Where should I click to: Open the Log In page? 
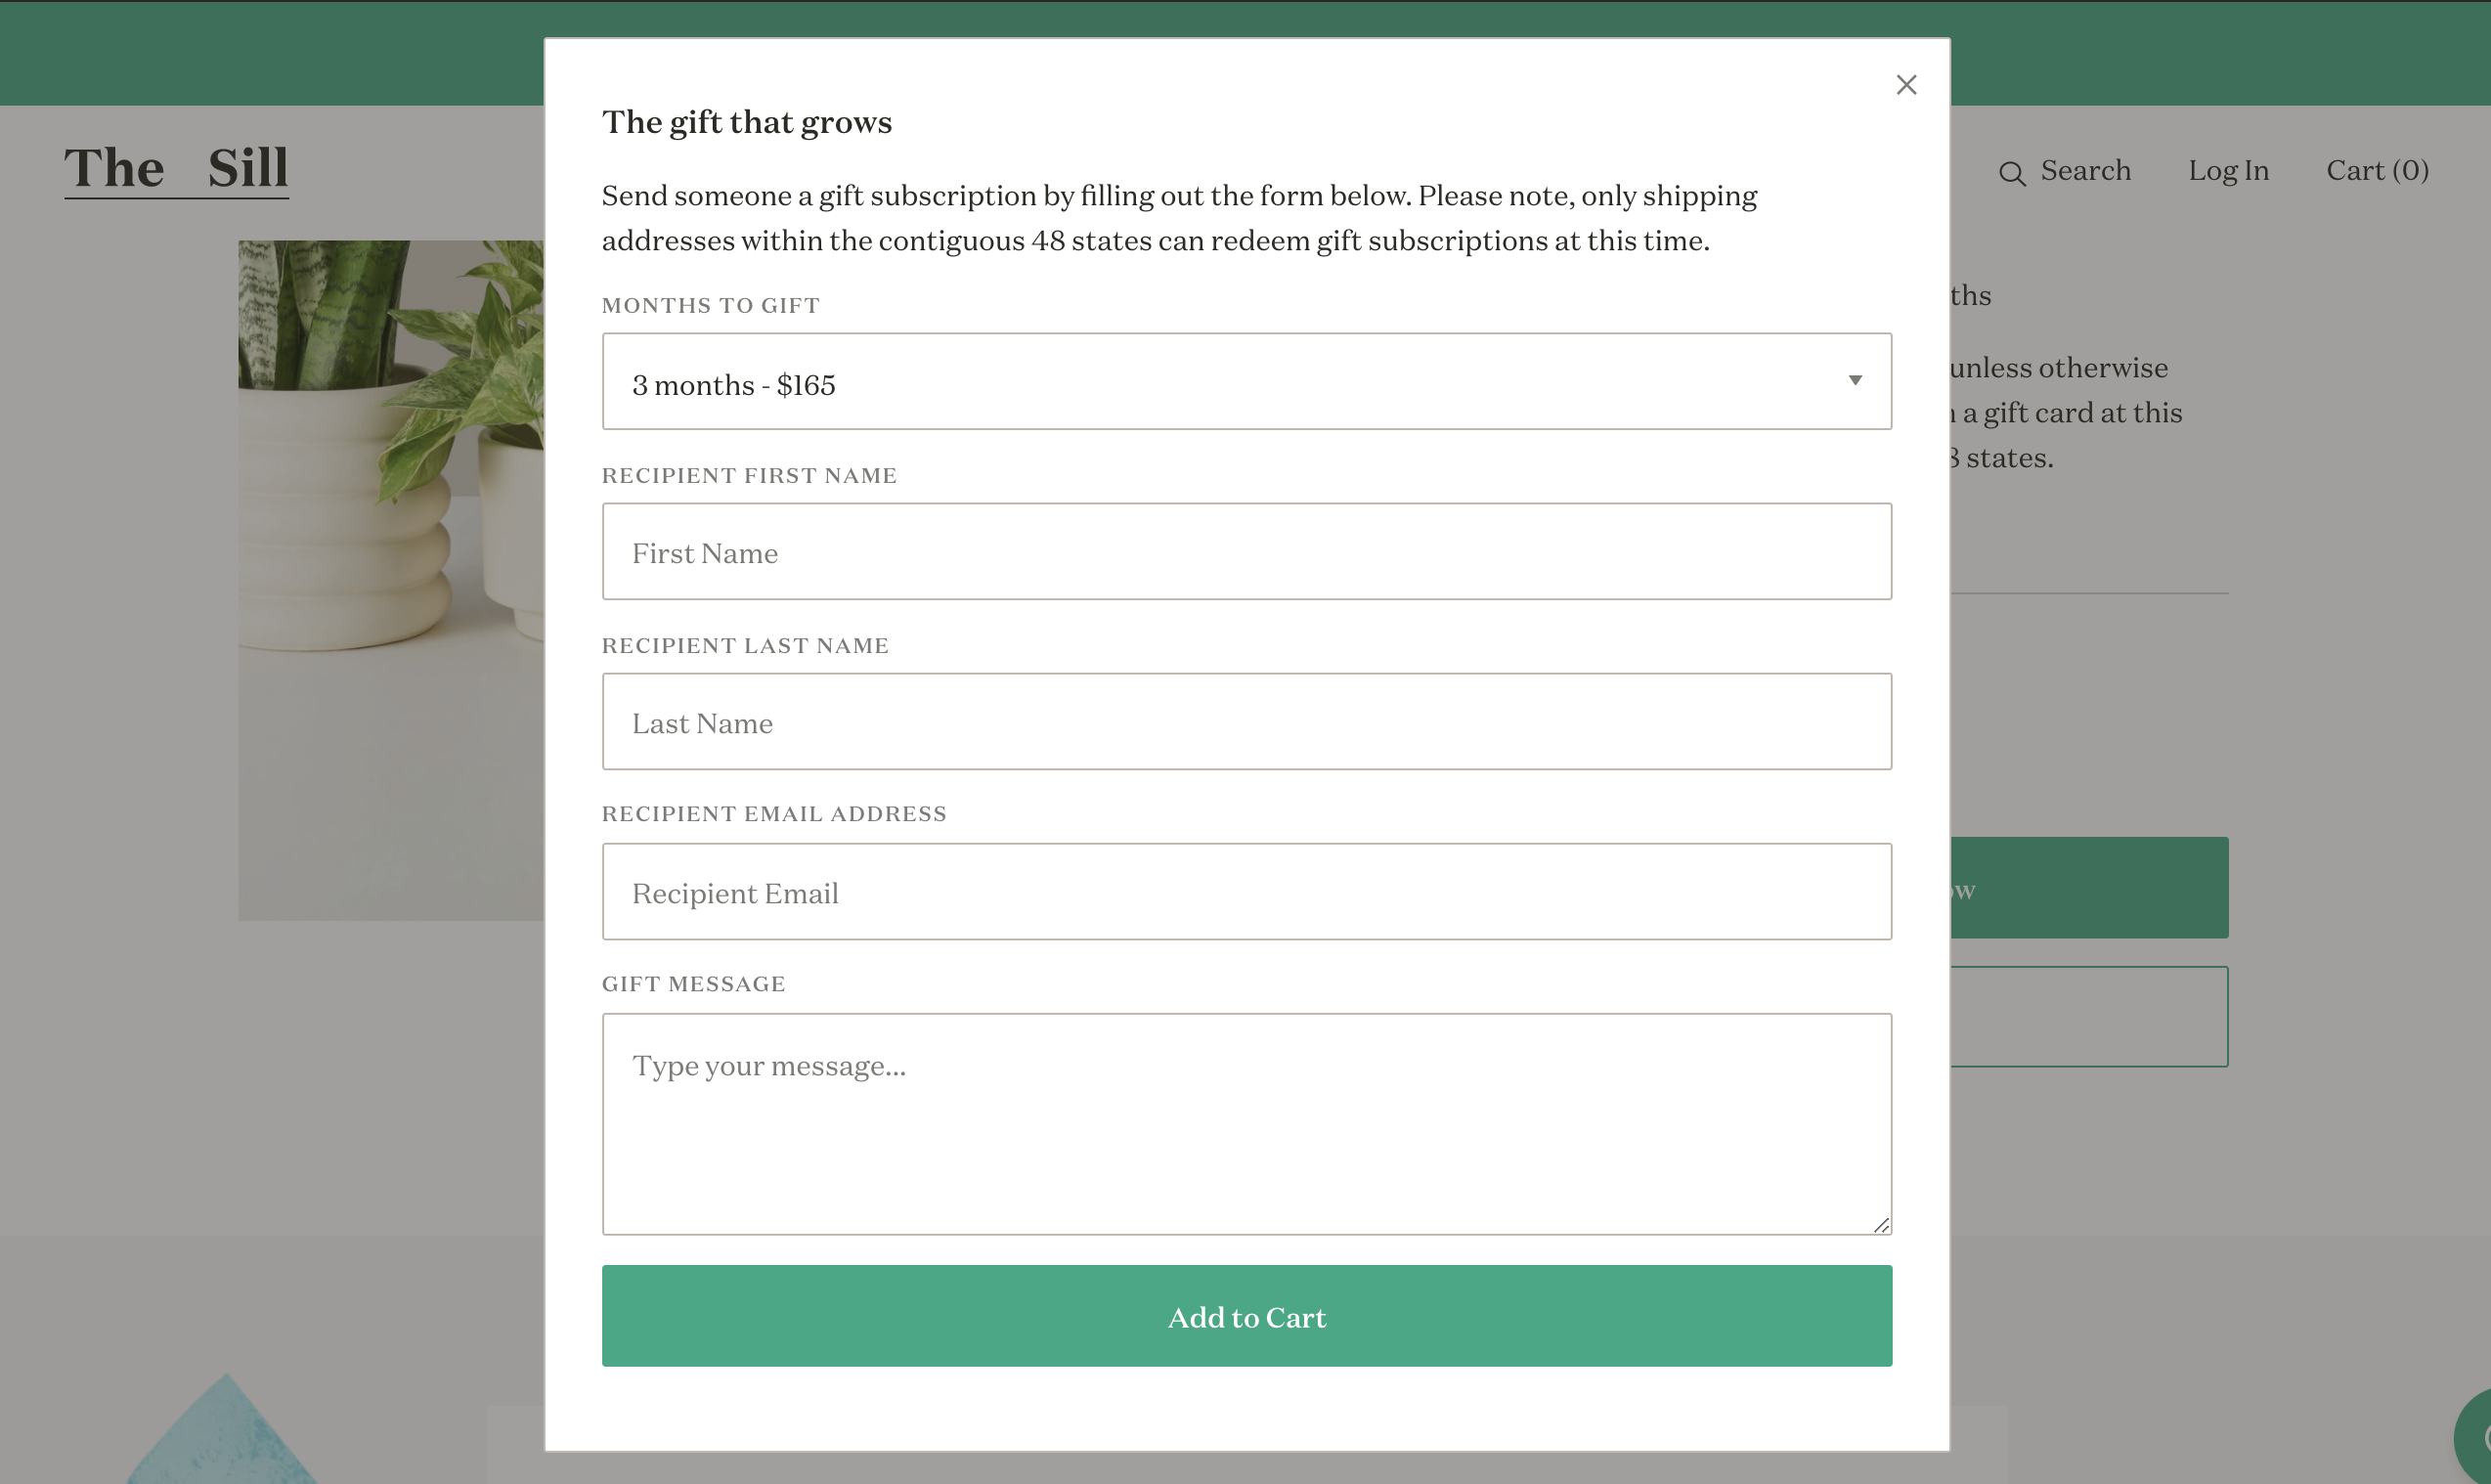click(x=2228, y=171)
